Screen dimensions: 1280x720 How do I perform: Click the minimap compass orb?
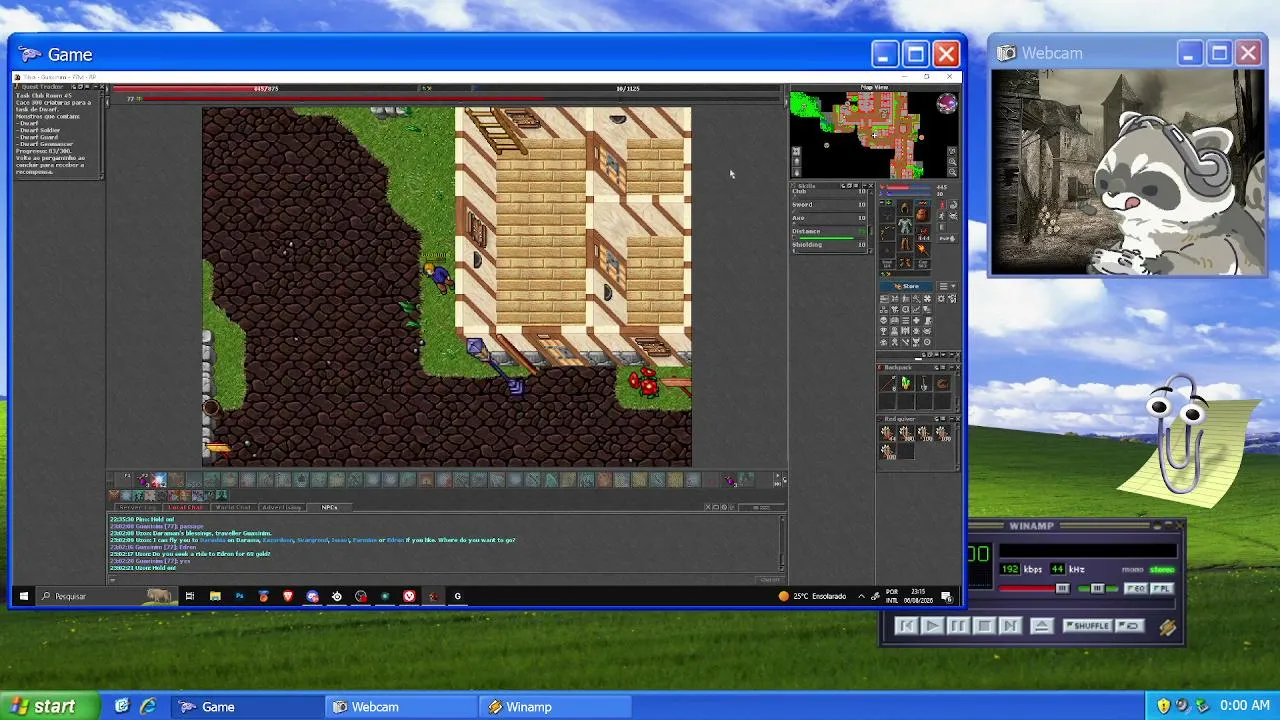tap(947, 103)
